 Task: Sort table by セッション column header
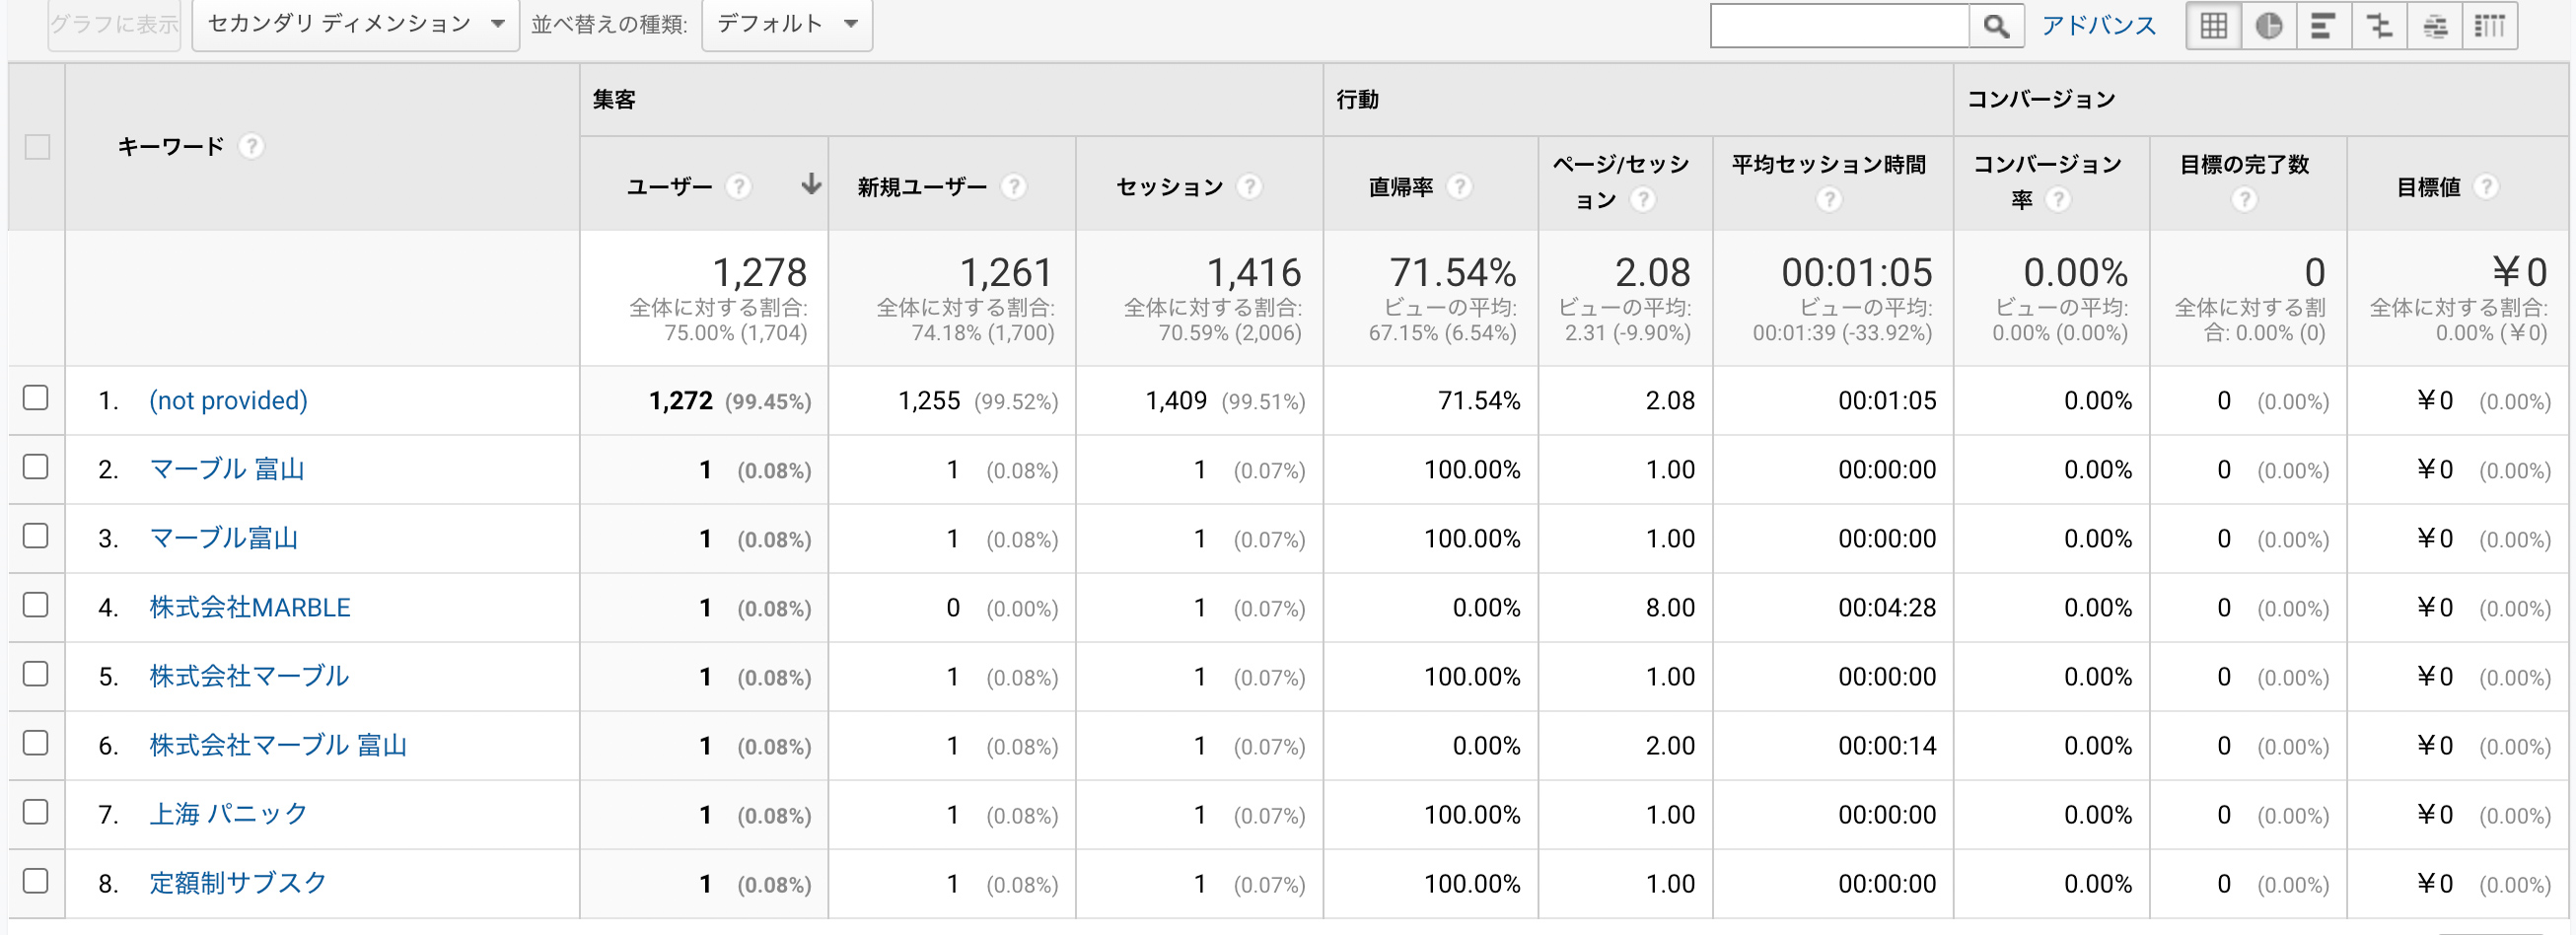coord(1169,187)
